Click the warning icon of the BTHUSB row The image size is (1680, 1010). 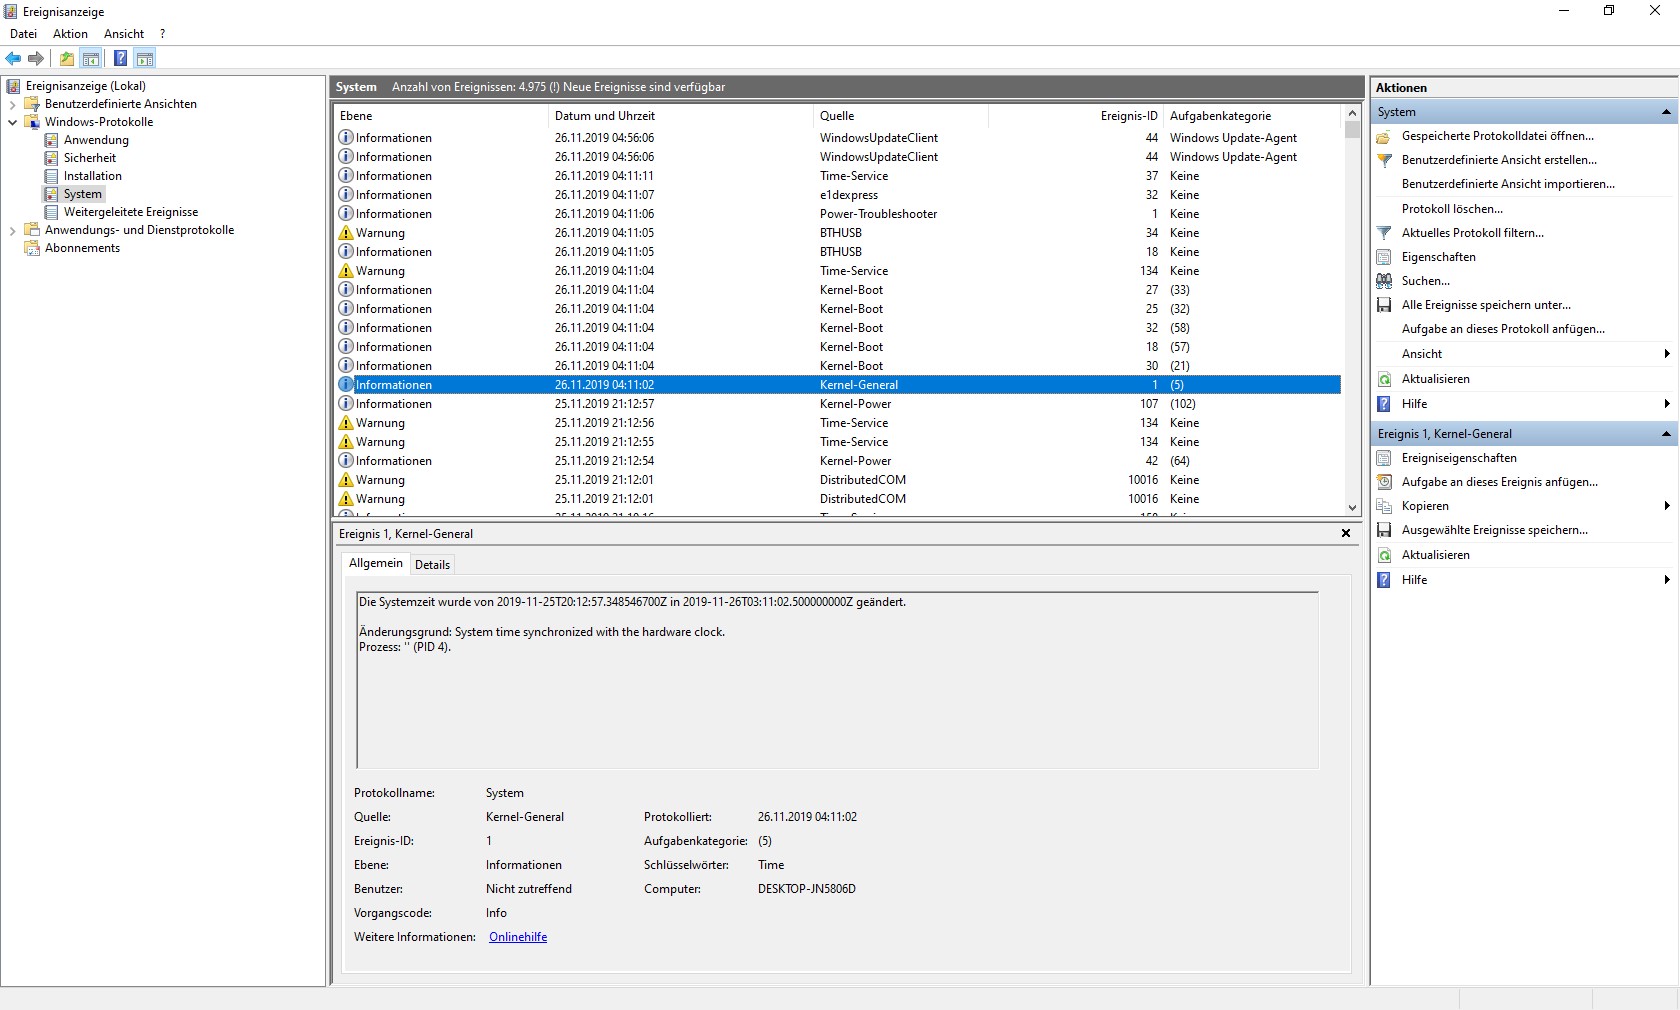point(346,233)
